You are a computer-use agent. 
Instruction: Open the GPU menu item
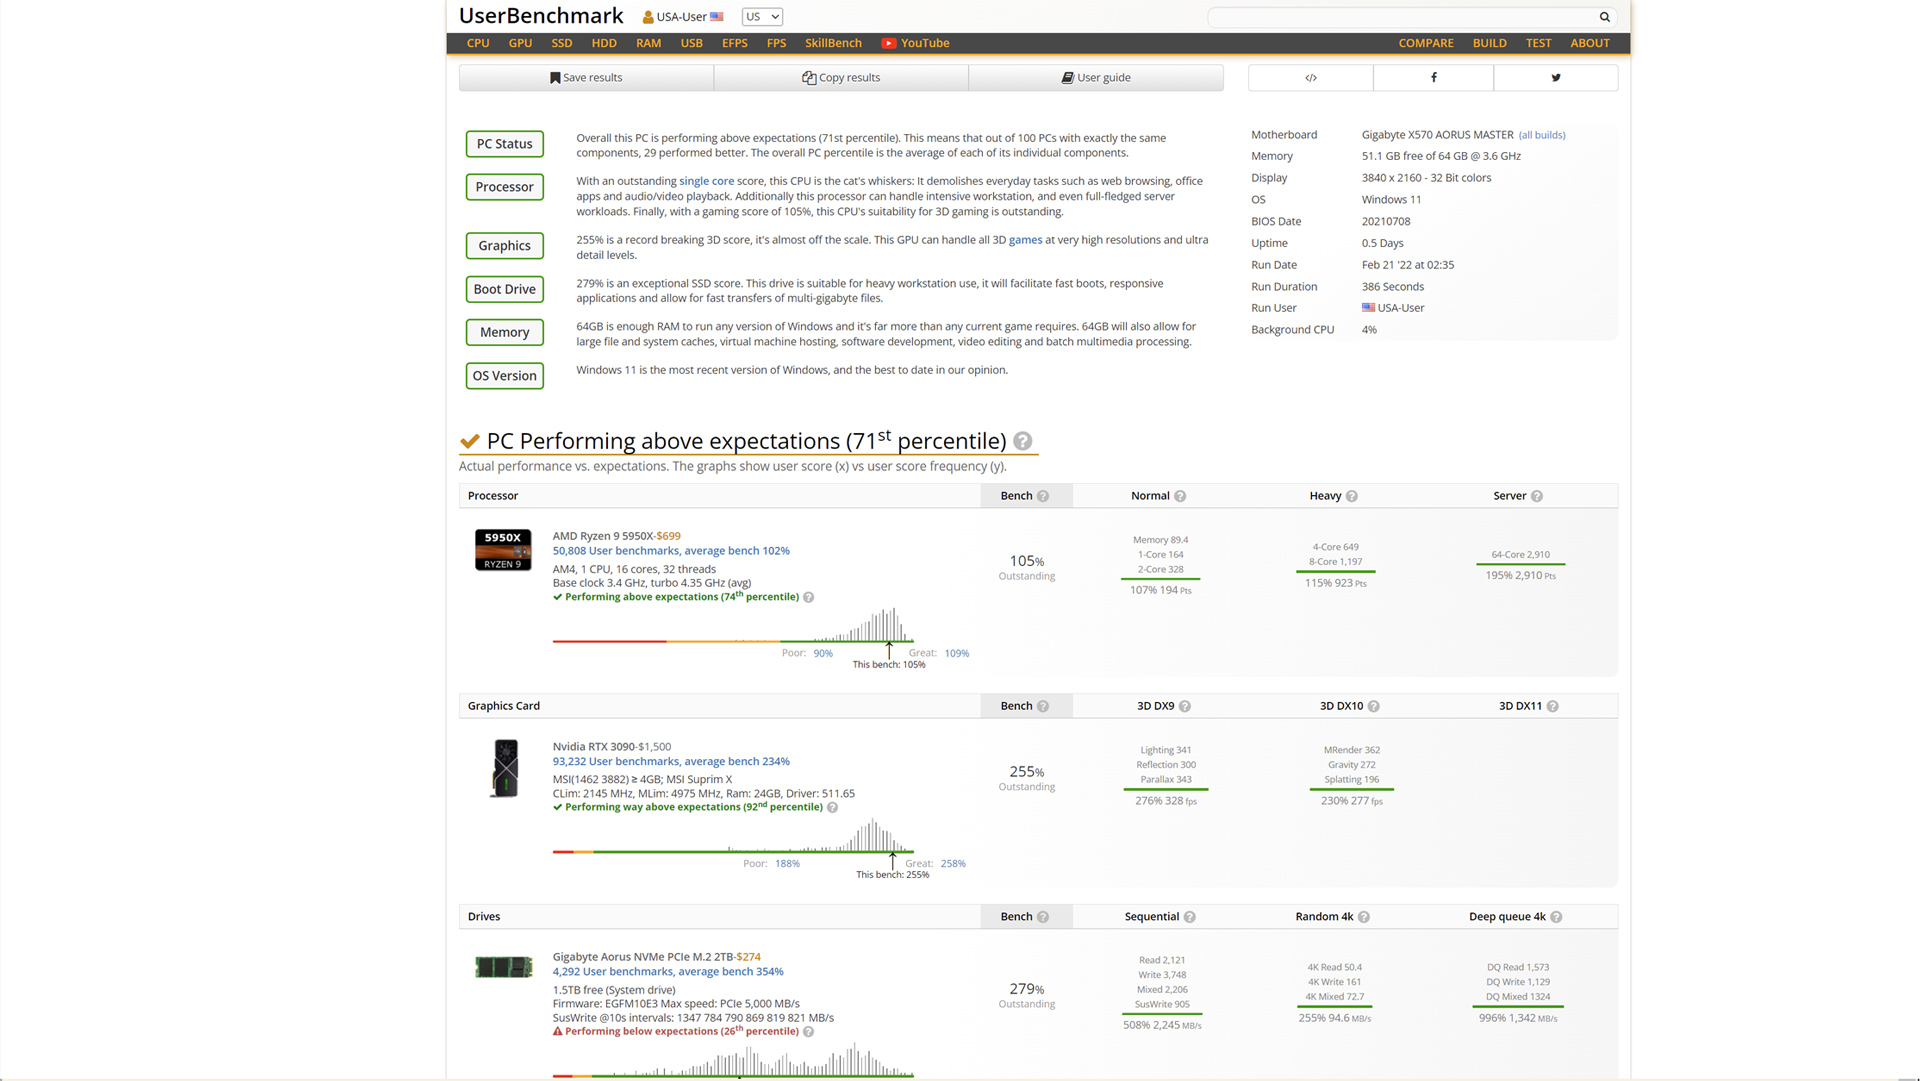click(520, 43)
